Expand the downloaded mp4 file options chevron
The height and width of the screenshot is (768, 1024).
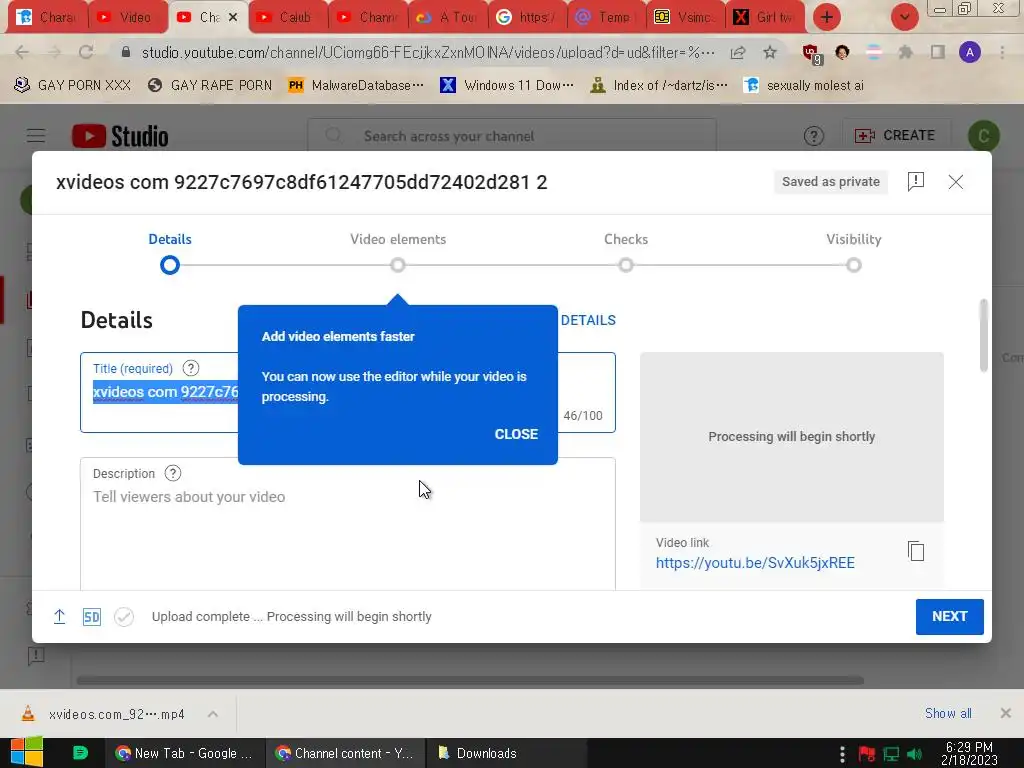click(213, 714)
